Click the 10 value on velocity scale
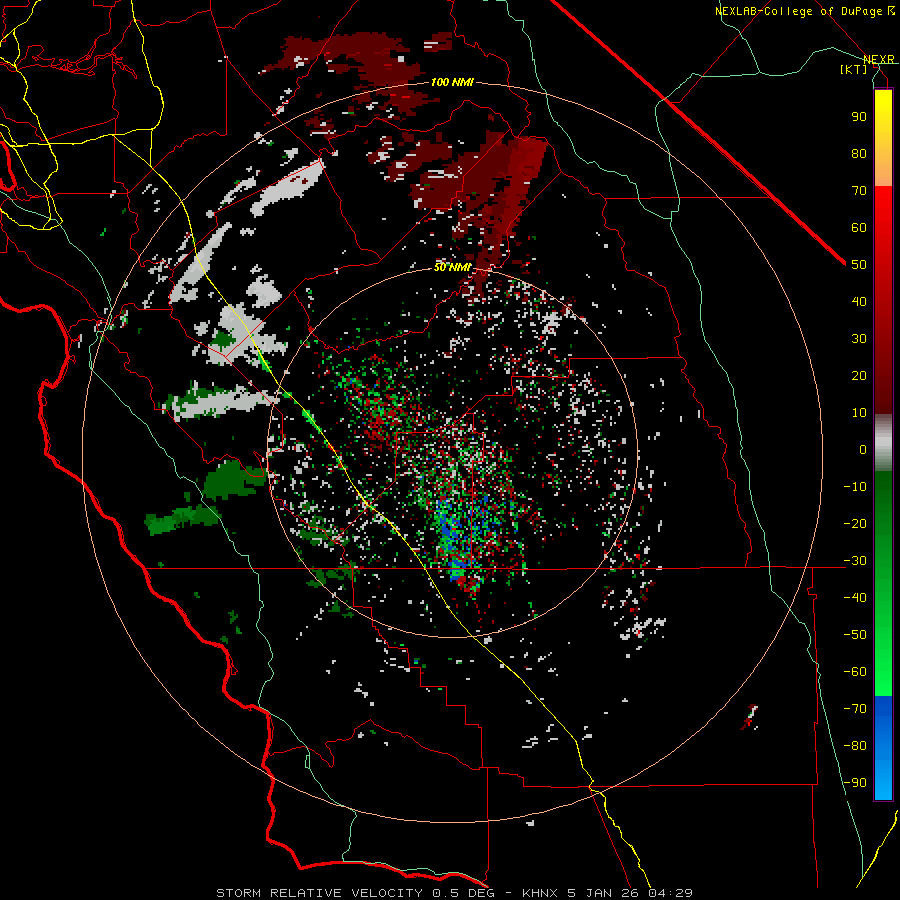 pos(859,413)
